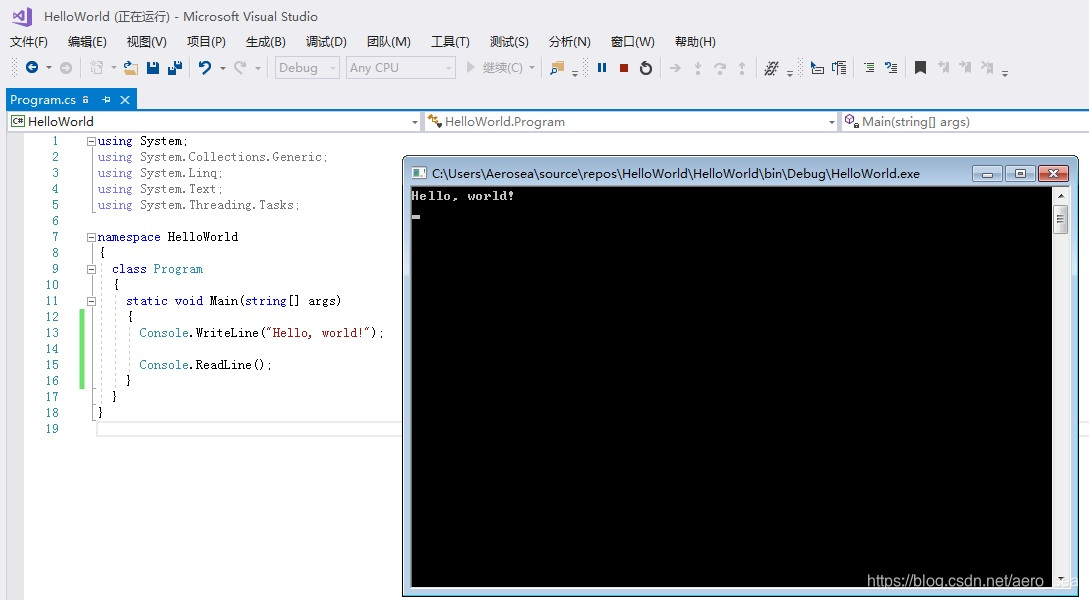The image size is (1089, 600).
Task: Click the Comment Selection icon
Action: click(x=869, y=67)
